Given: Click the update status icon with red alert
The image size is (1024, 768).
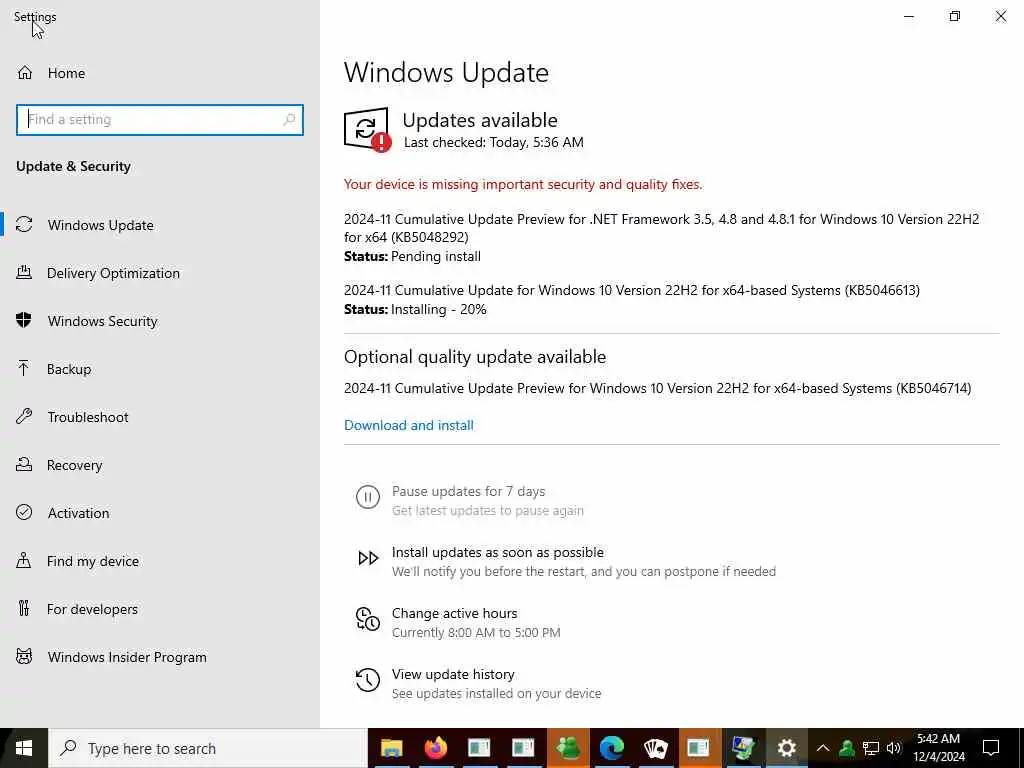Looking at the screenshot, I should (367, 129).
